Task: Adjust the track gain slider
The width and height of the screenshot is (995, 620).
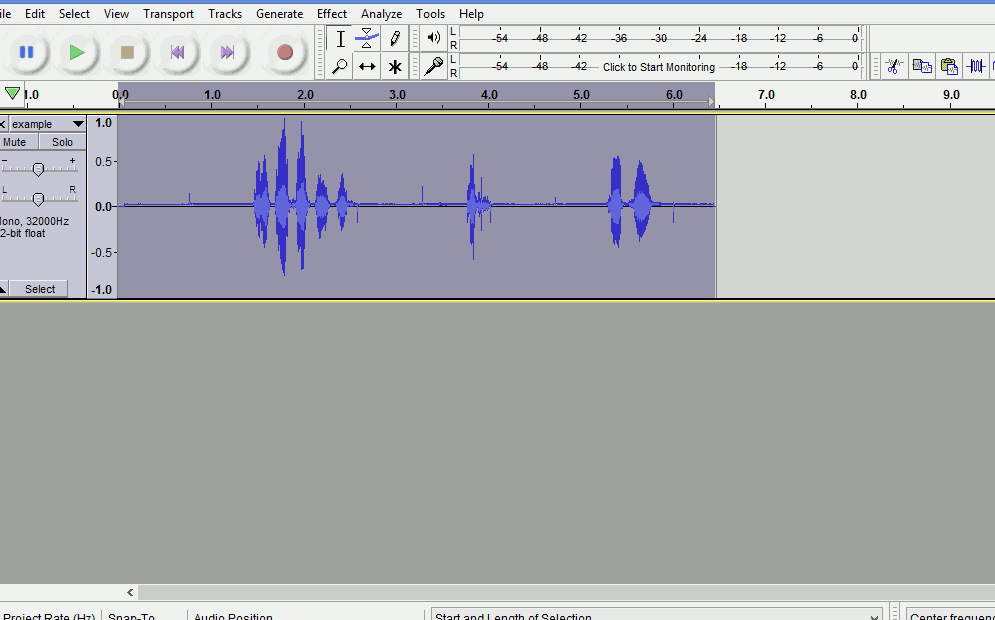Action: [x=40, y=168]
